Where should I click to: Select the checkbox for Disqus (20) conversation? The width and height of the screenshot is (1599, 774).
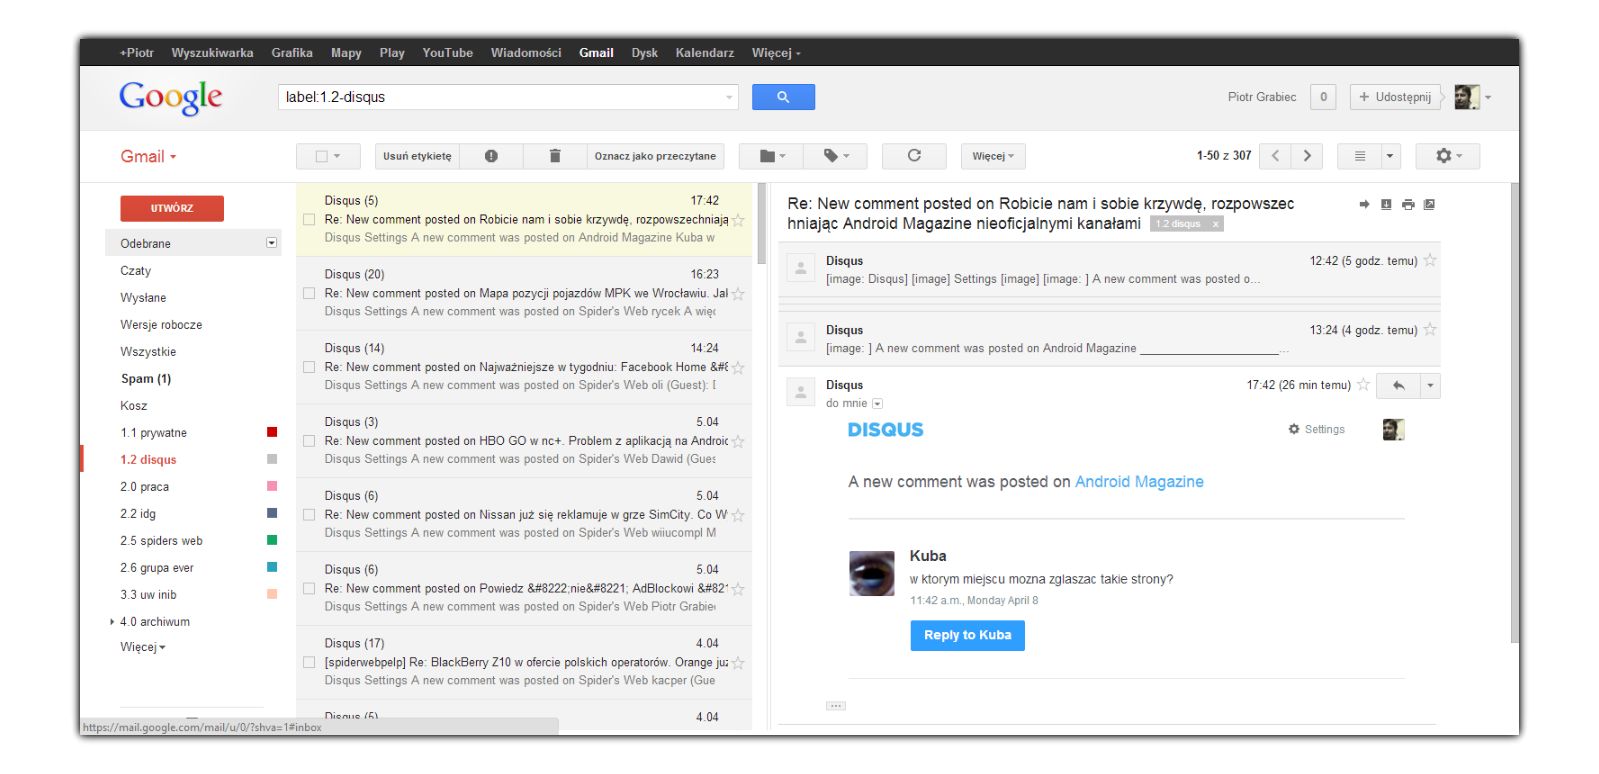309,293
